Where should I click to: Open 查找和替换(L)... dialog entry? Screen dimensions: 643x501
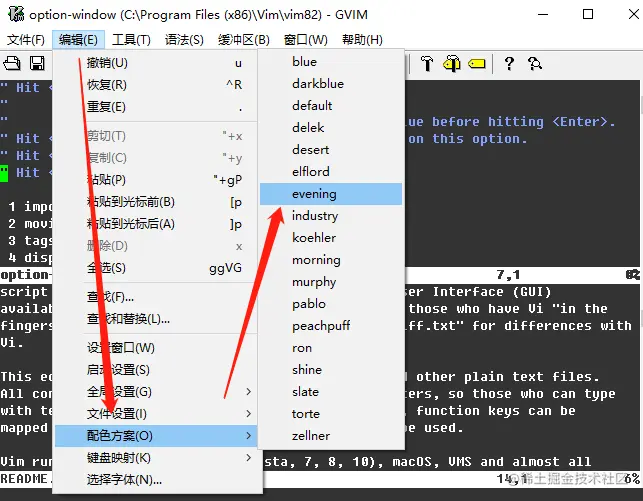coord(156,319)
